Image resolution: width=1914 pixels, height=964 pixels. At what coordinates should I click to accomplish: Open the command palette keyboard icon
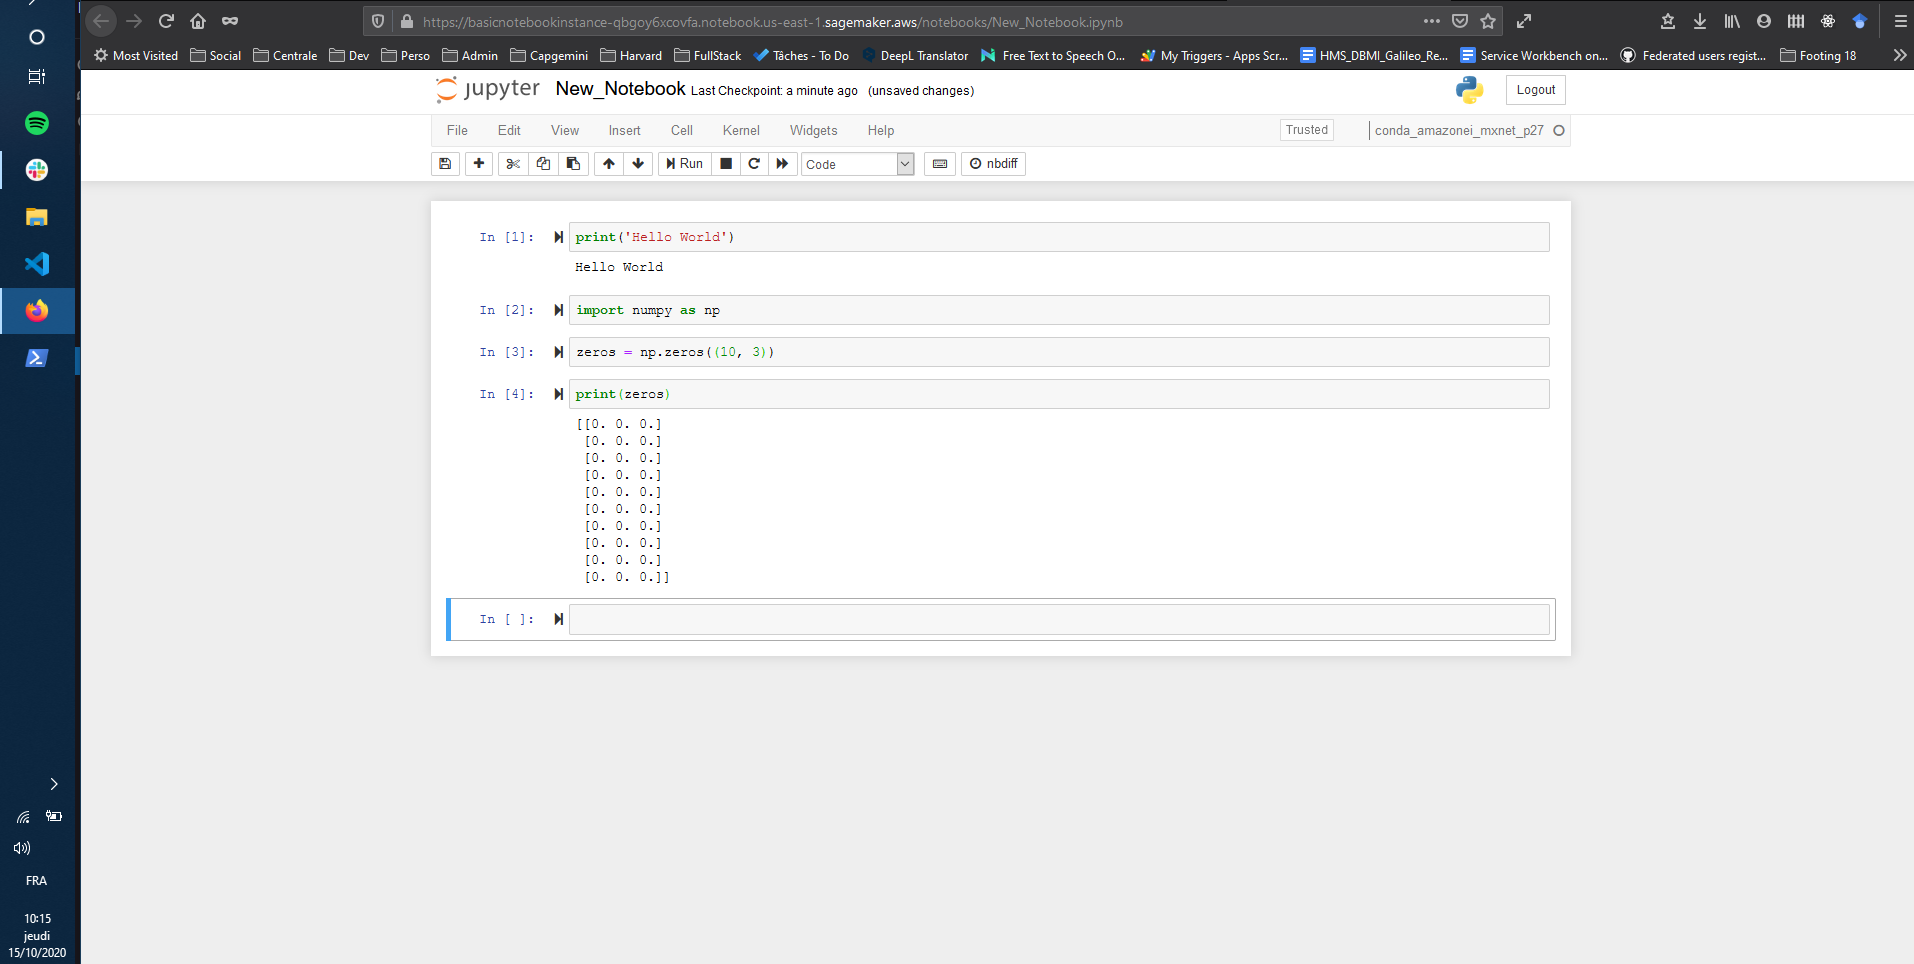click(x=939, y=163)
